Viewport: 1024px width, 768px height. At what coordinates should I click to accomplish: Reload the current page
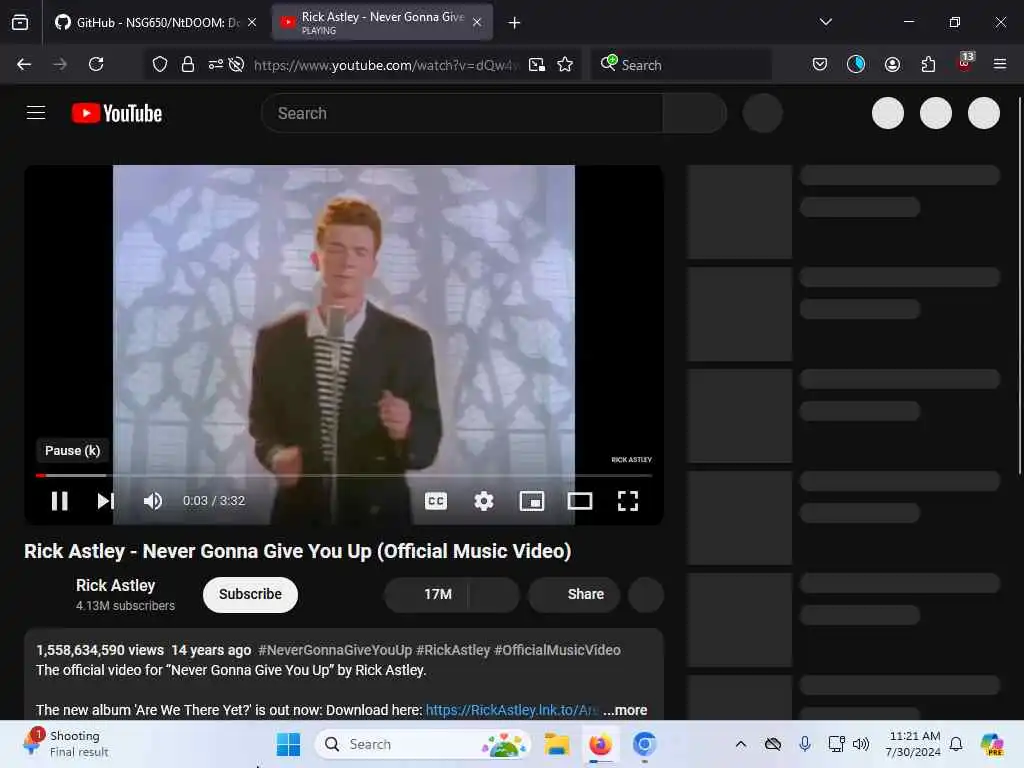click(96, 64)
